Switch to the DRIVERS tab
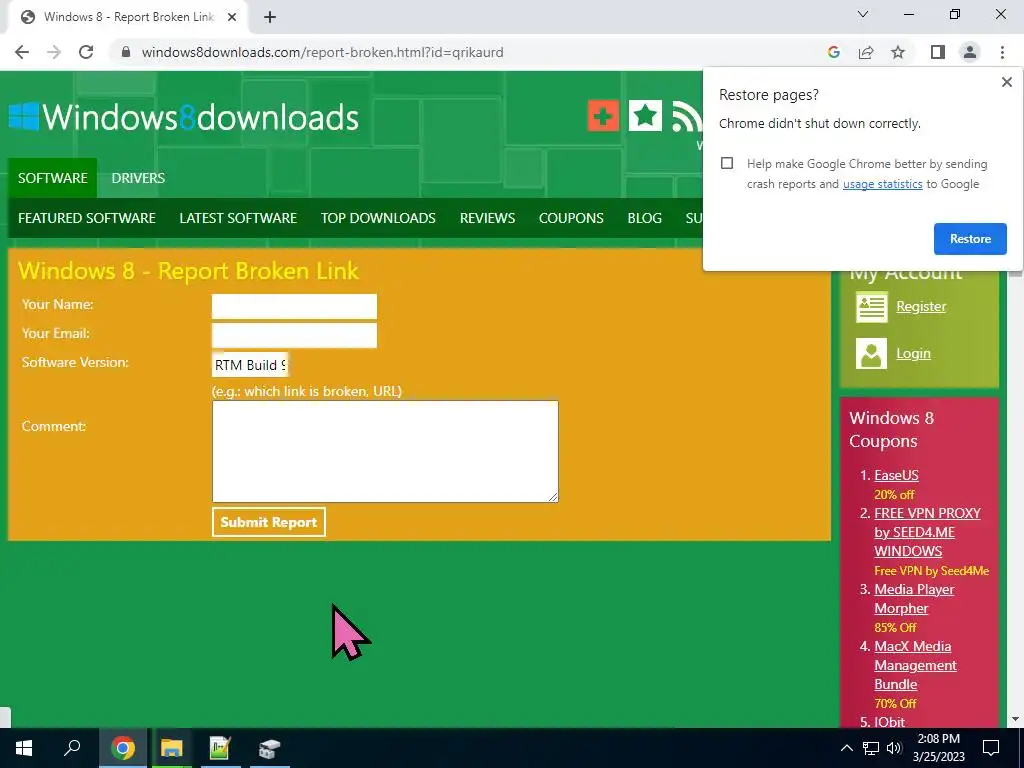Screen dimensions: 1024x768 138,178
